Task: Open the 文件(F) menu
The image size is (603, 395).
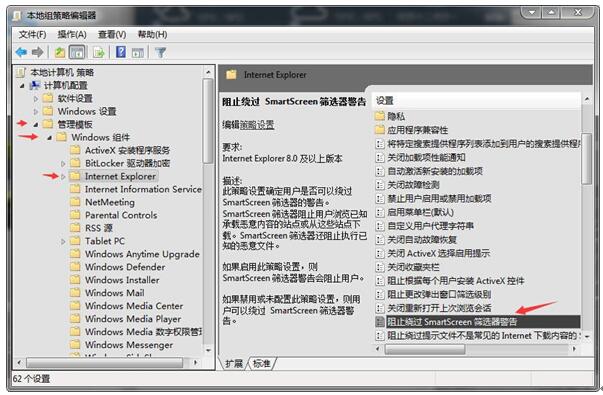Action: click(x=33, y=35)
